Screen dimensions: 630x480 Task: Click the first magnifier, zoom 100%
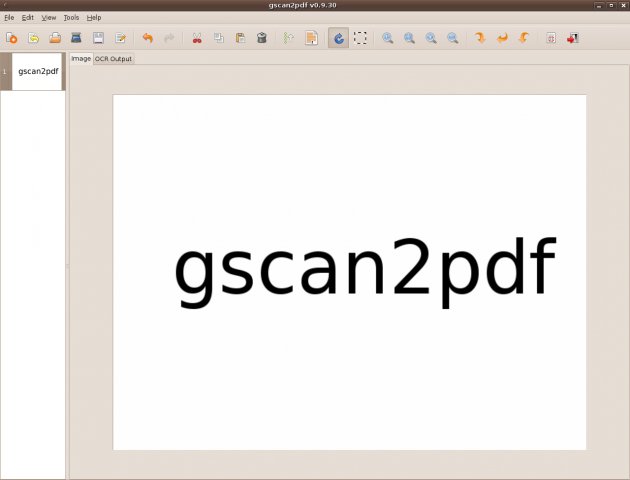[388, 38]
